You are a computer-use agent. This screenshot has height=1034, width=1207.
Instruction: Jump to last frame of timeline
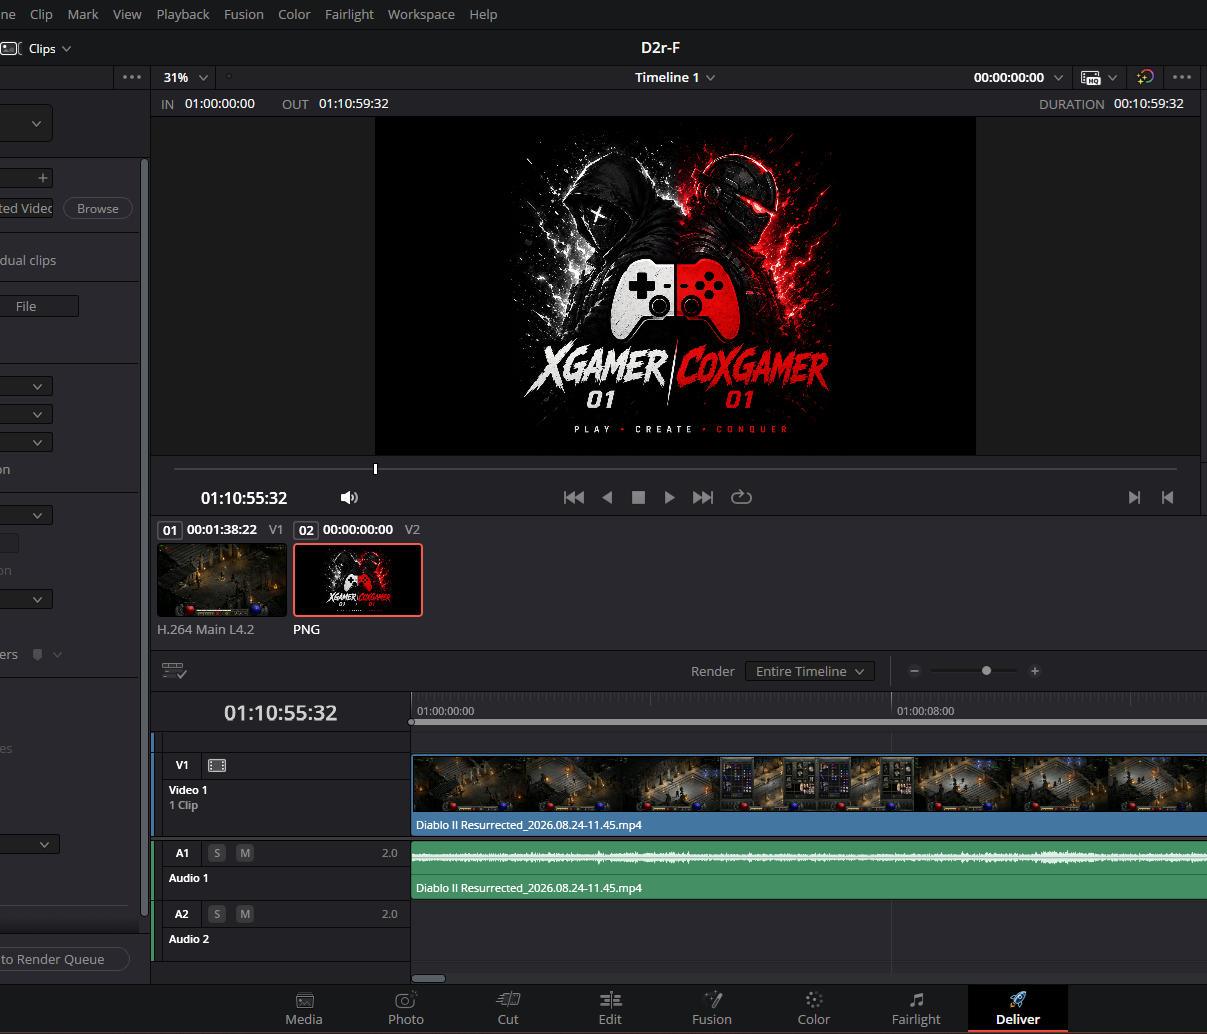pyautogui.click(x=703, y=497)
